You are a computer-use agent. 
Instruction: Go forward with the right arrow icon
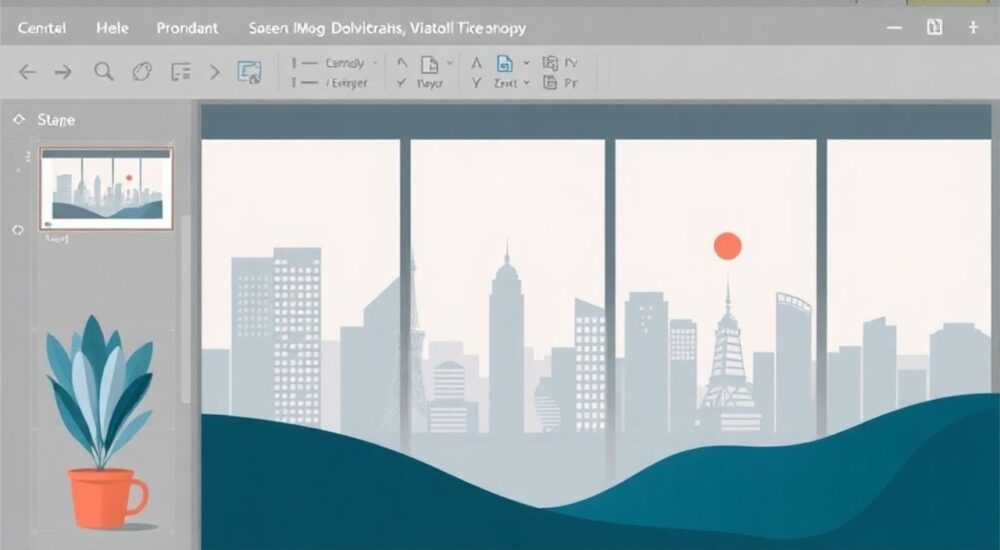coord(63,72)
